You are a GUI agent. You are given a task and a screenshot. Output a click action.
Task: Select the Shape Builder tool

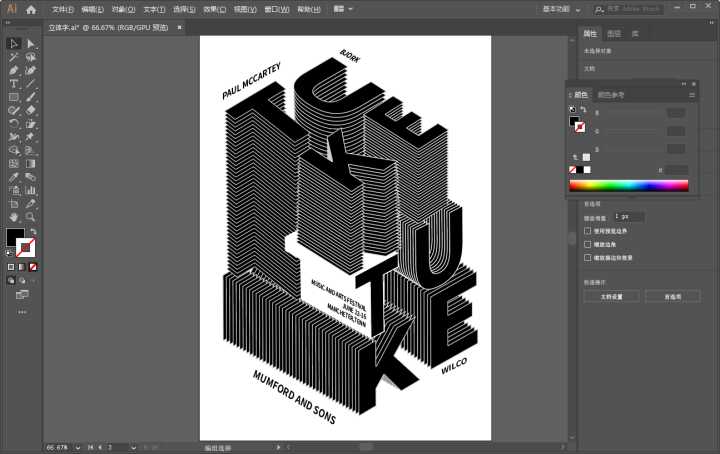coord(14,150)
